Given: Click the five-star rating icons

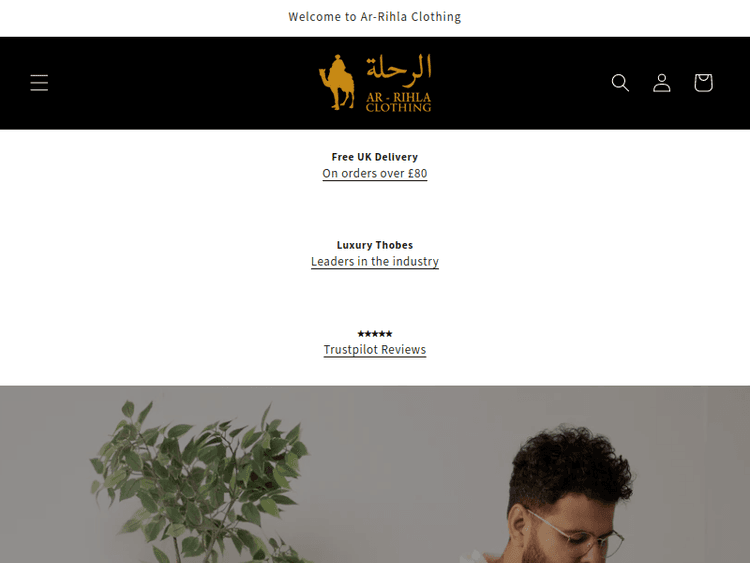Looking at the screenshot, I should pyautogui.click(x=375, y=334).
